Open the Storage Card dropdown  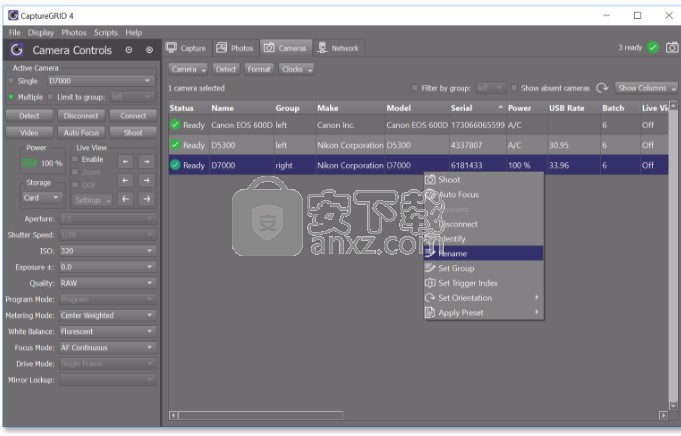point(42,198)
